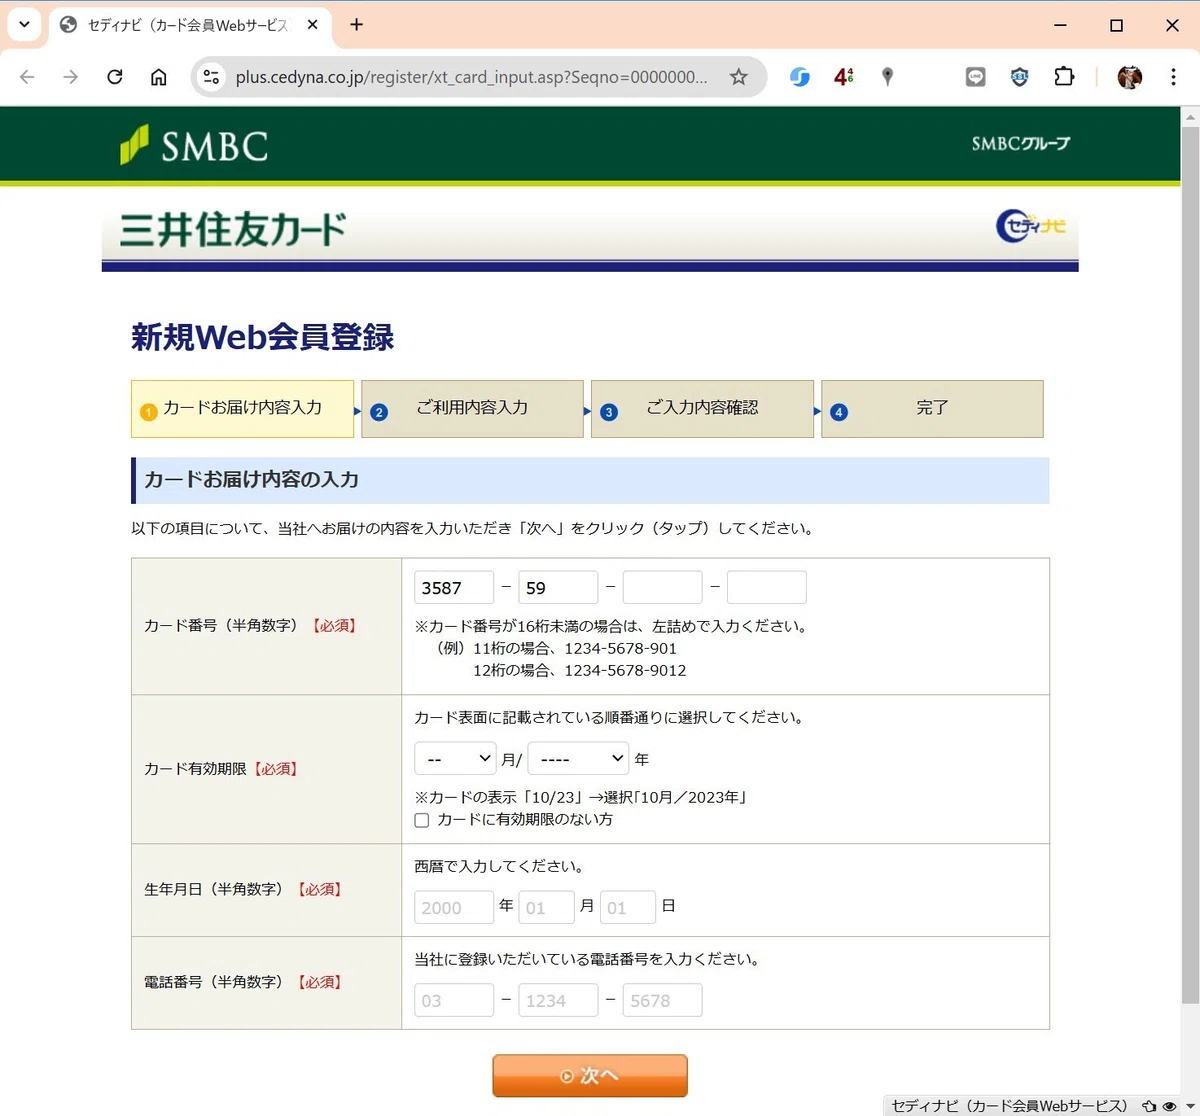Image resolution: width=1200 pixels, height=1116 pixels.
Task: Click the address bar URL
Action: click(x=471, y=77)
